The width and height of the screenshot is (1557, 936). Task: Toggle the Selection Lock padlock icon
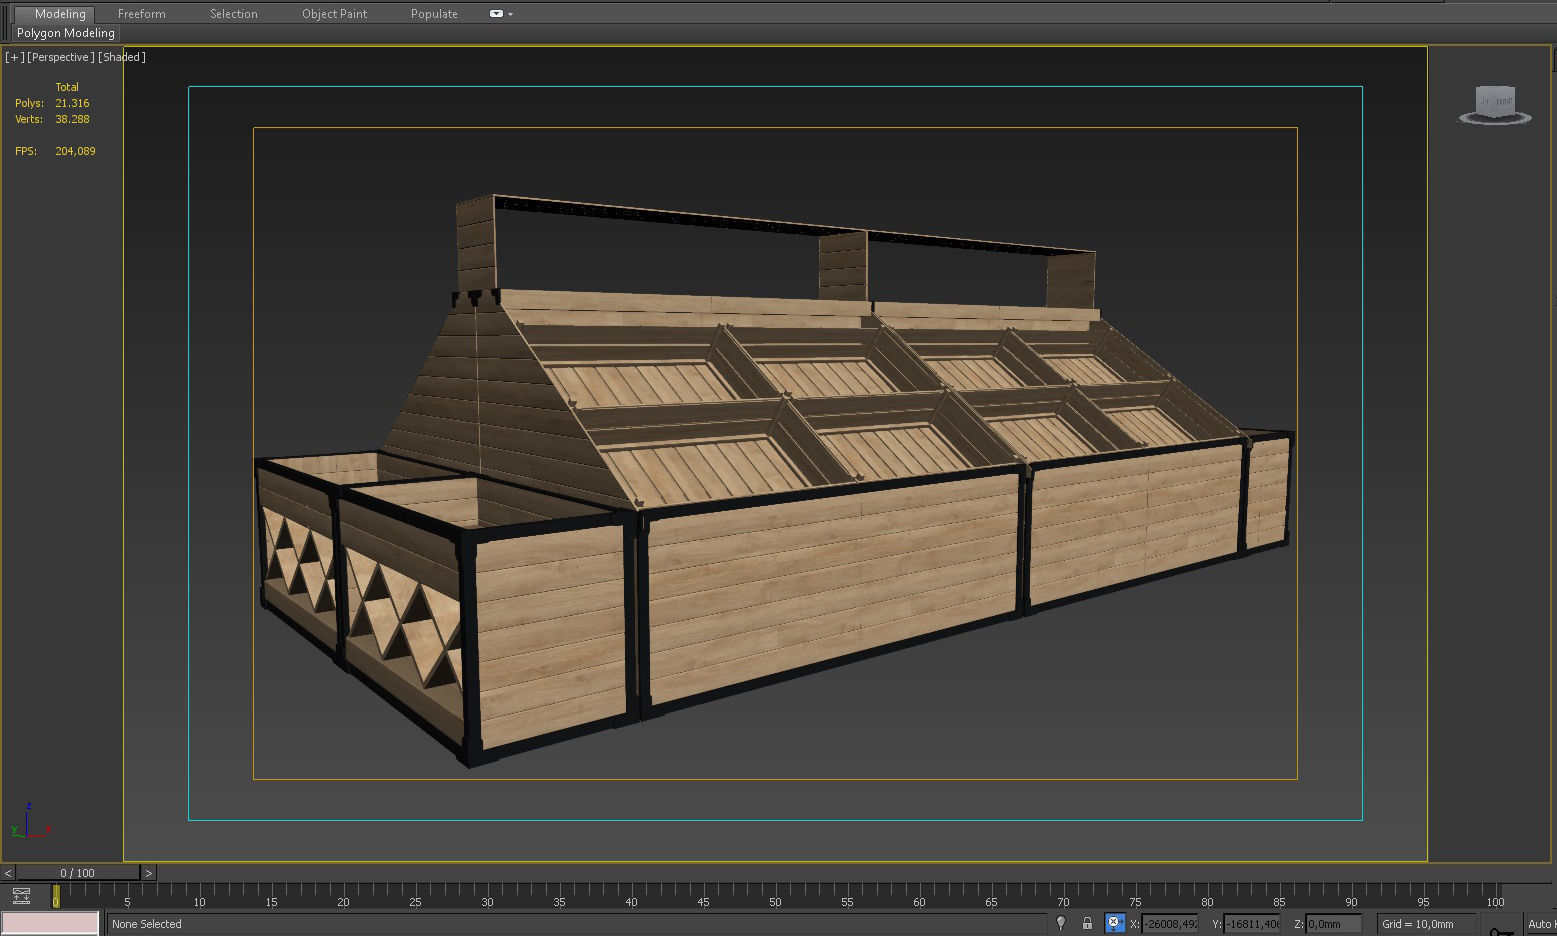pyautogui.click(x=1087, y=923)
